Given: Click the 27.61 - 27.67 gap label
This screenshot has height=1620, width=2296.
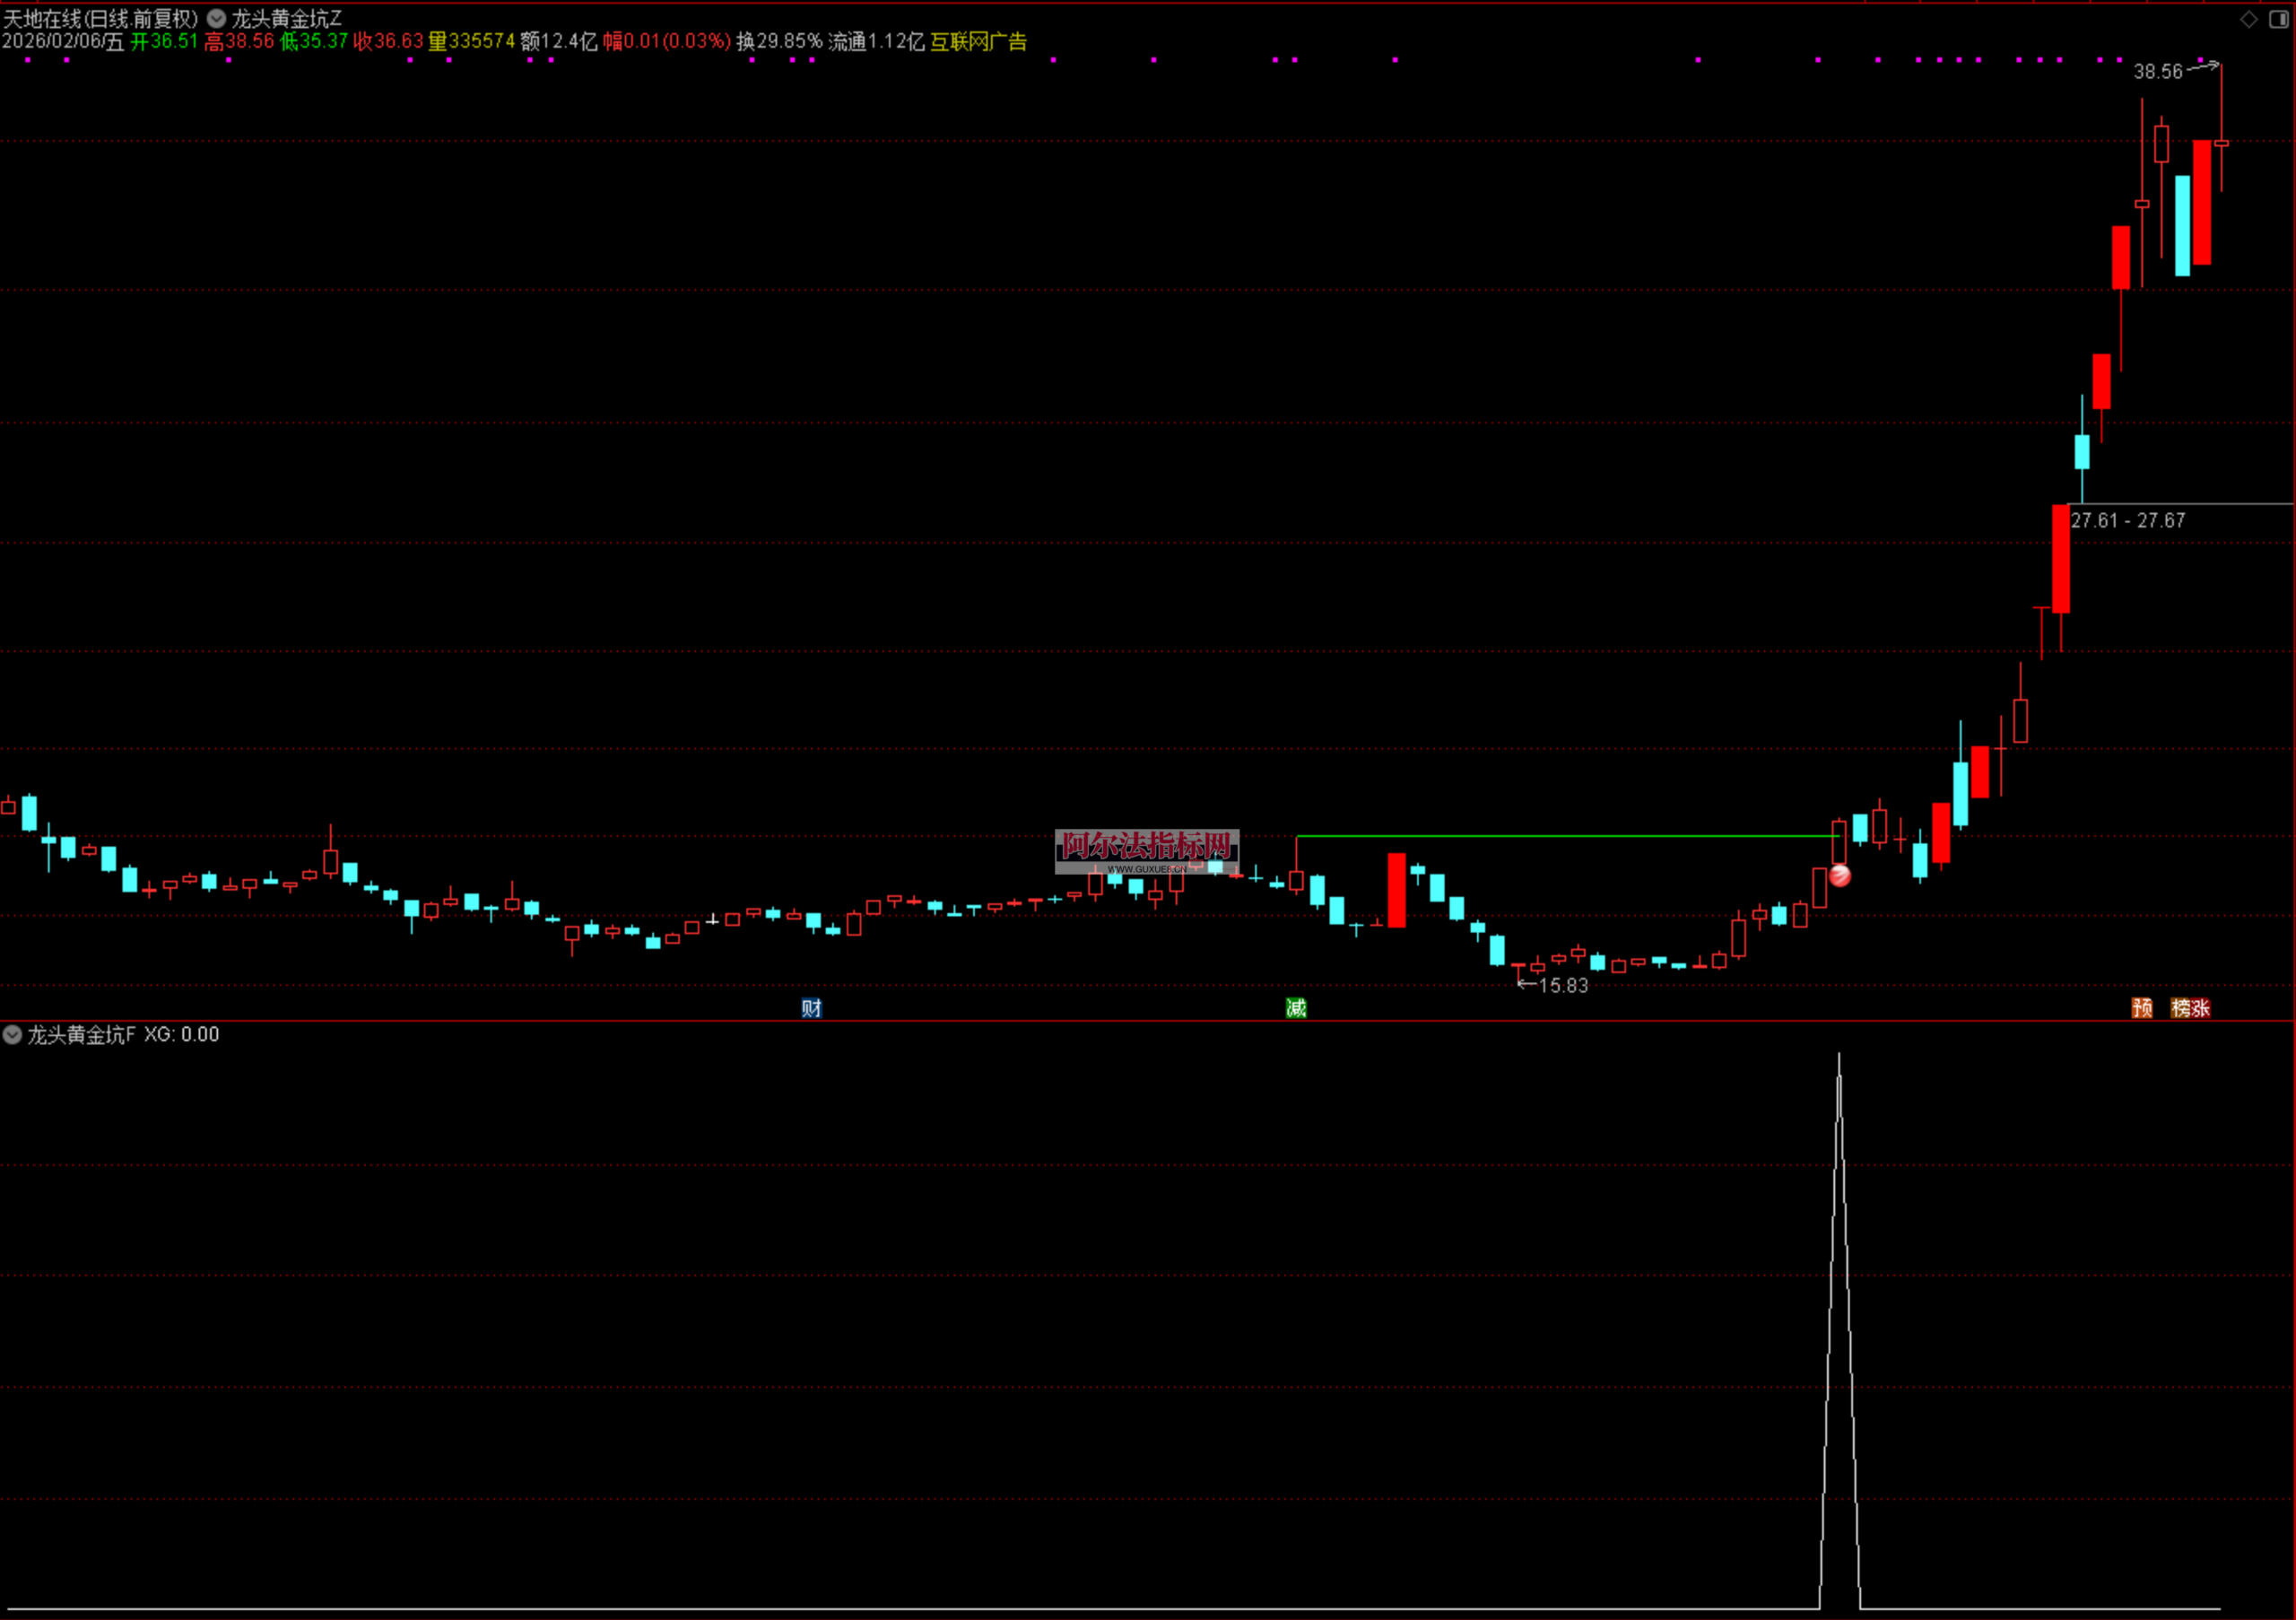Looking at the screenshot, I should (x=2127, y=521).
